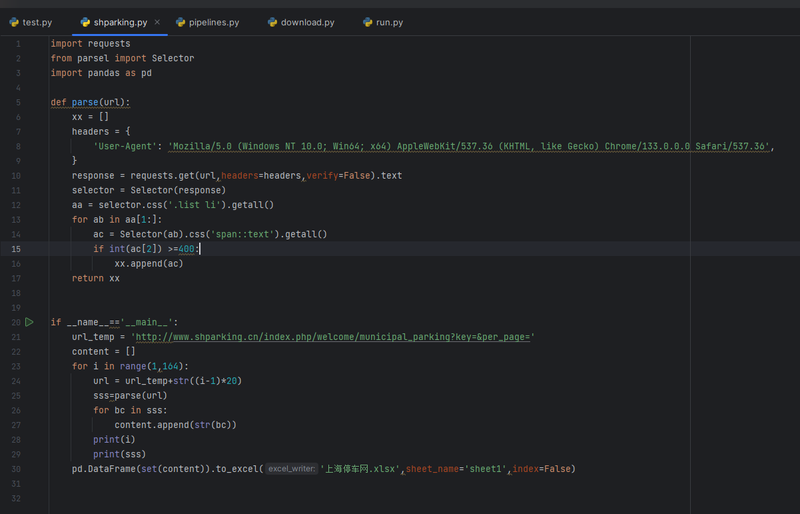This screenshot has height=514, width=800.
Task: Click the green run gutter icon on line 20
Action: tap(30, 322)
